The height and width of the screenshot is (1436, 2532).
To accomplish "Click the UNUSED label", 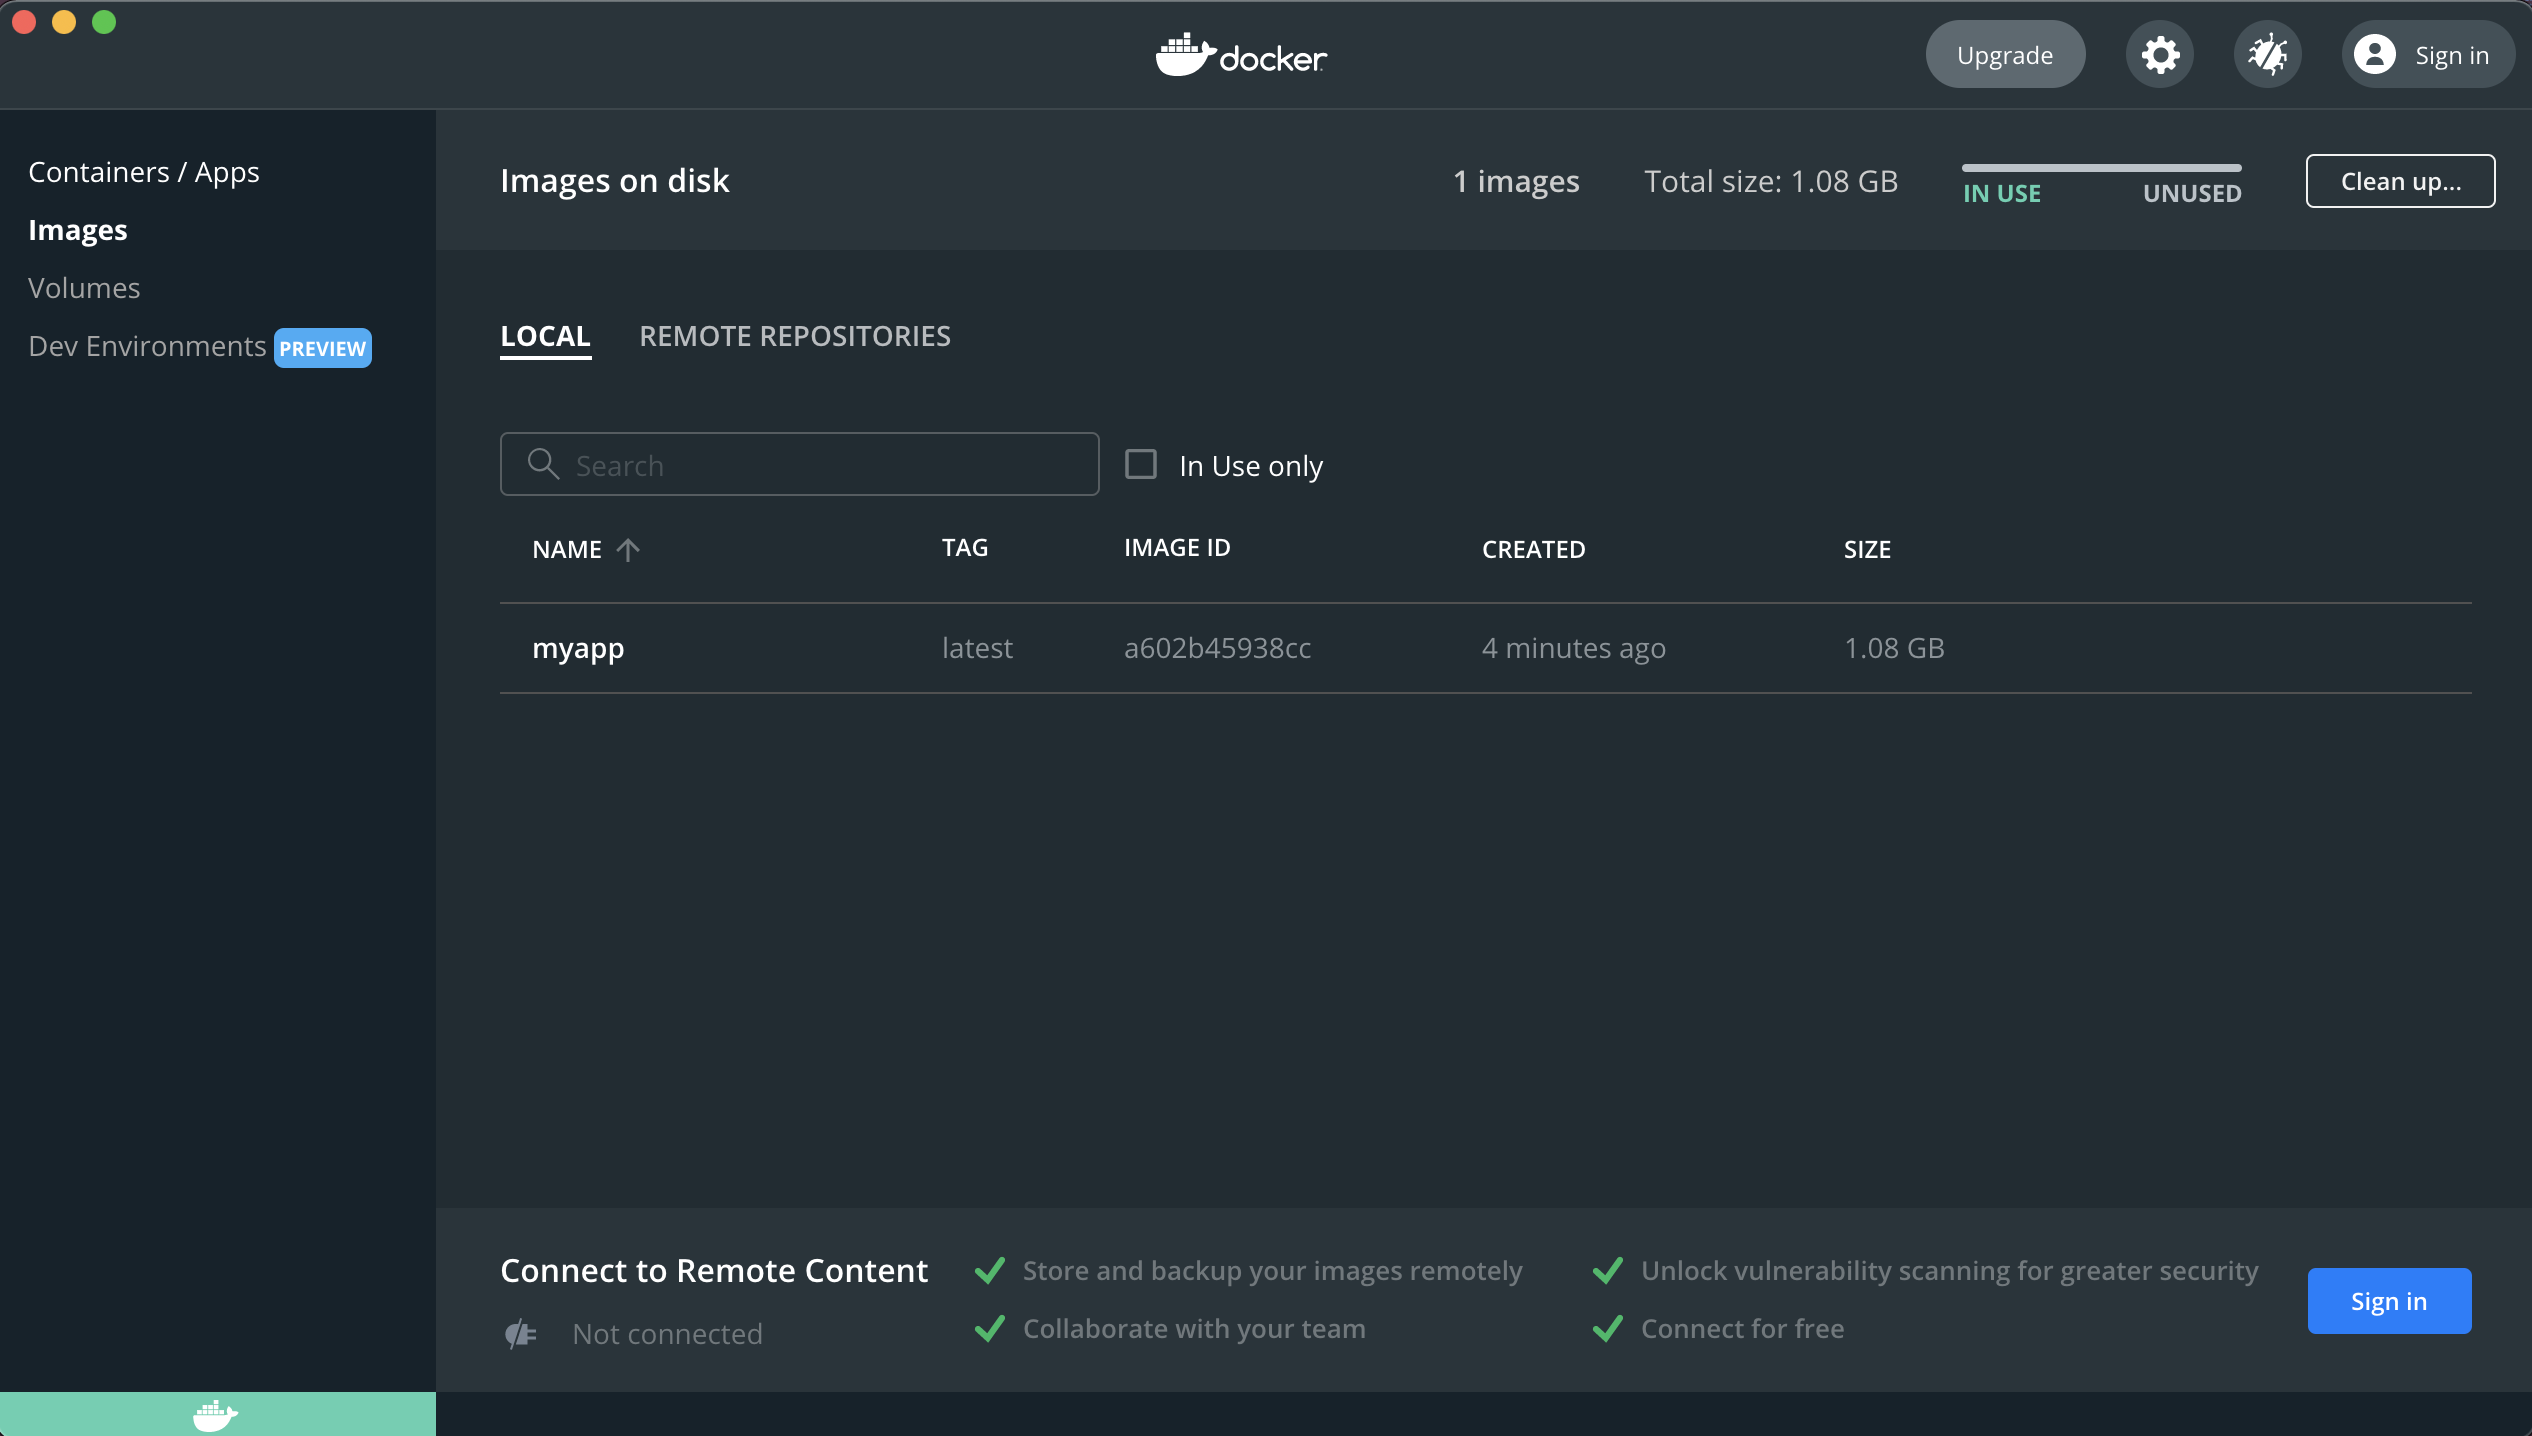I will [2192, 194].
